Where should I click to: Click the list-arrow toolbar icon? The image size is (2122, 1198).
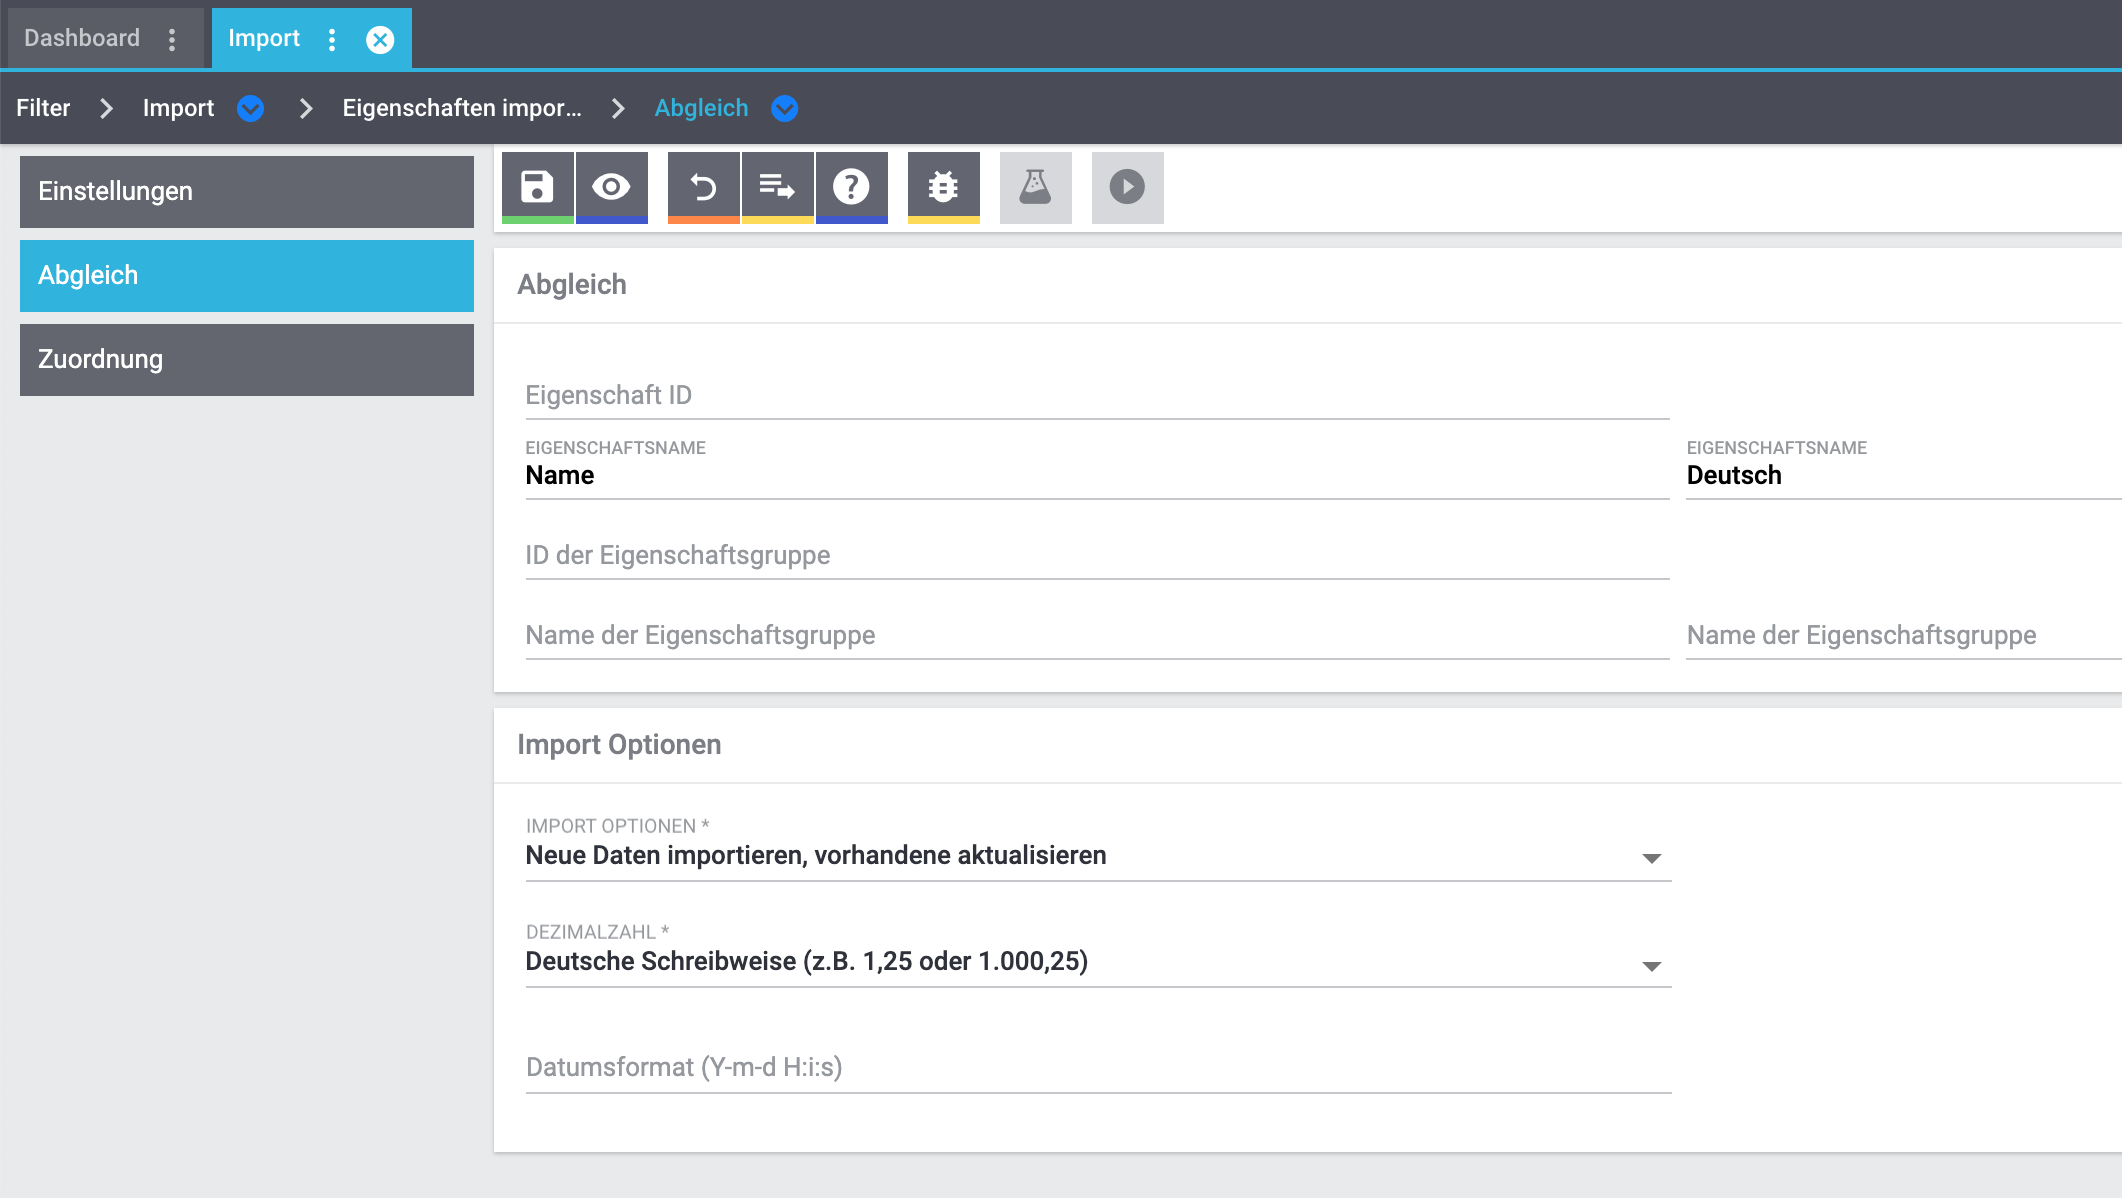(x=777, y=187)
